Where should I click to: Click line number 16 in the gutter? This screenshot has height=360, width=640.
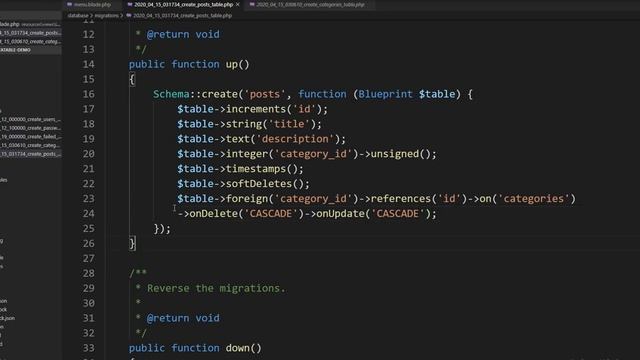[89, 94]
